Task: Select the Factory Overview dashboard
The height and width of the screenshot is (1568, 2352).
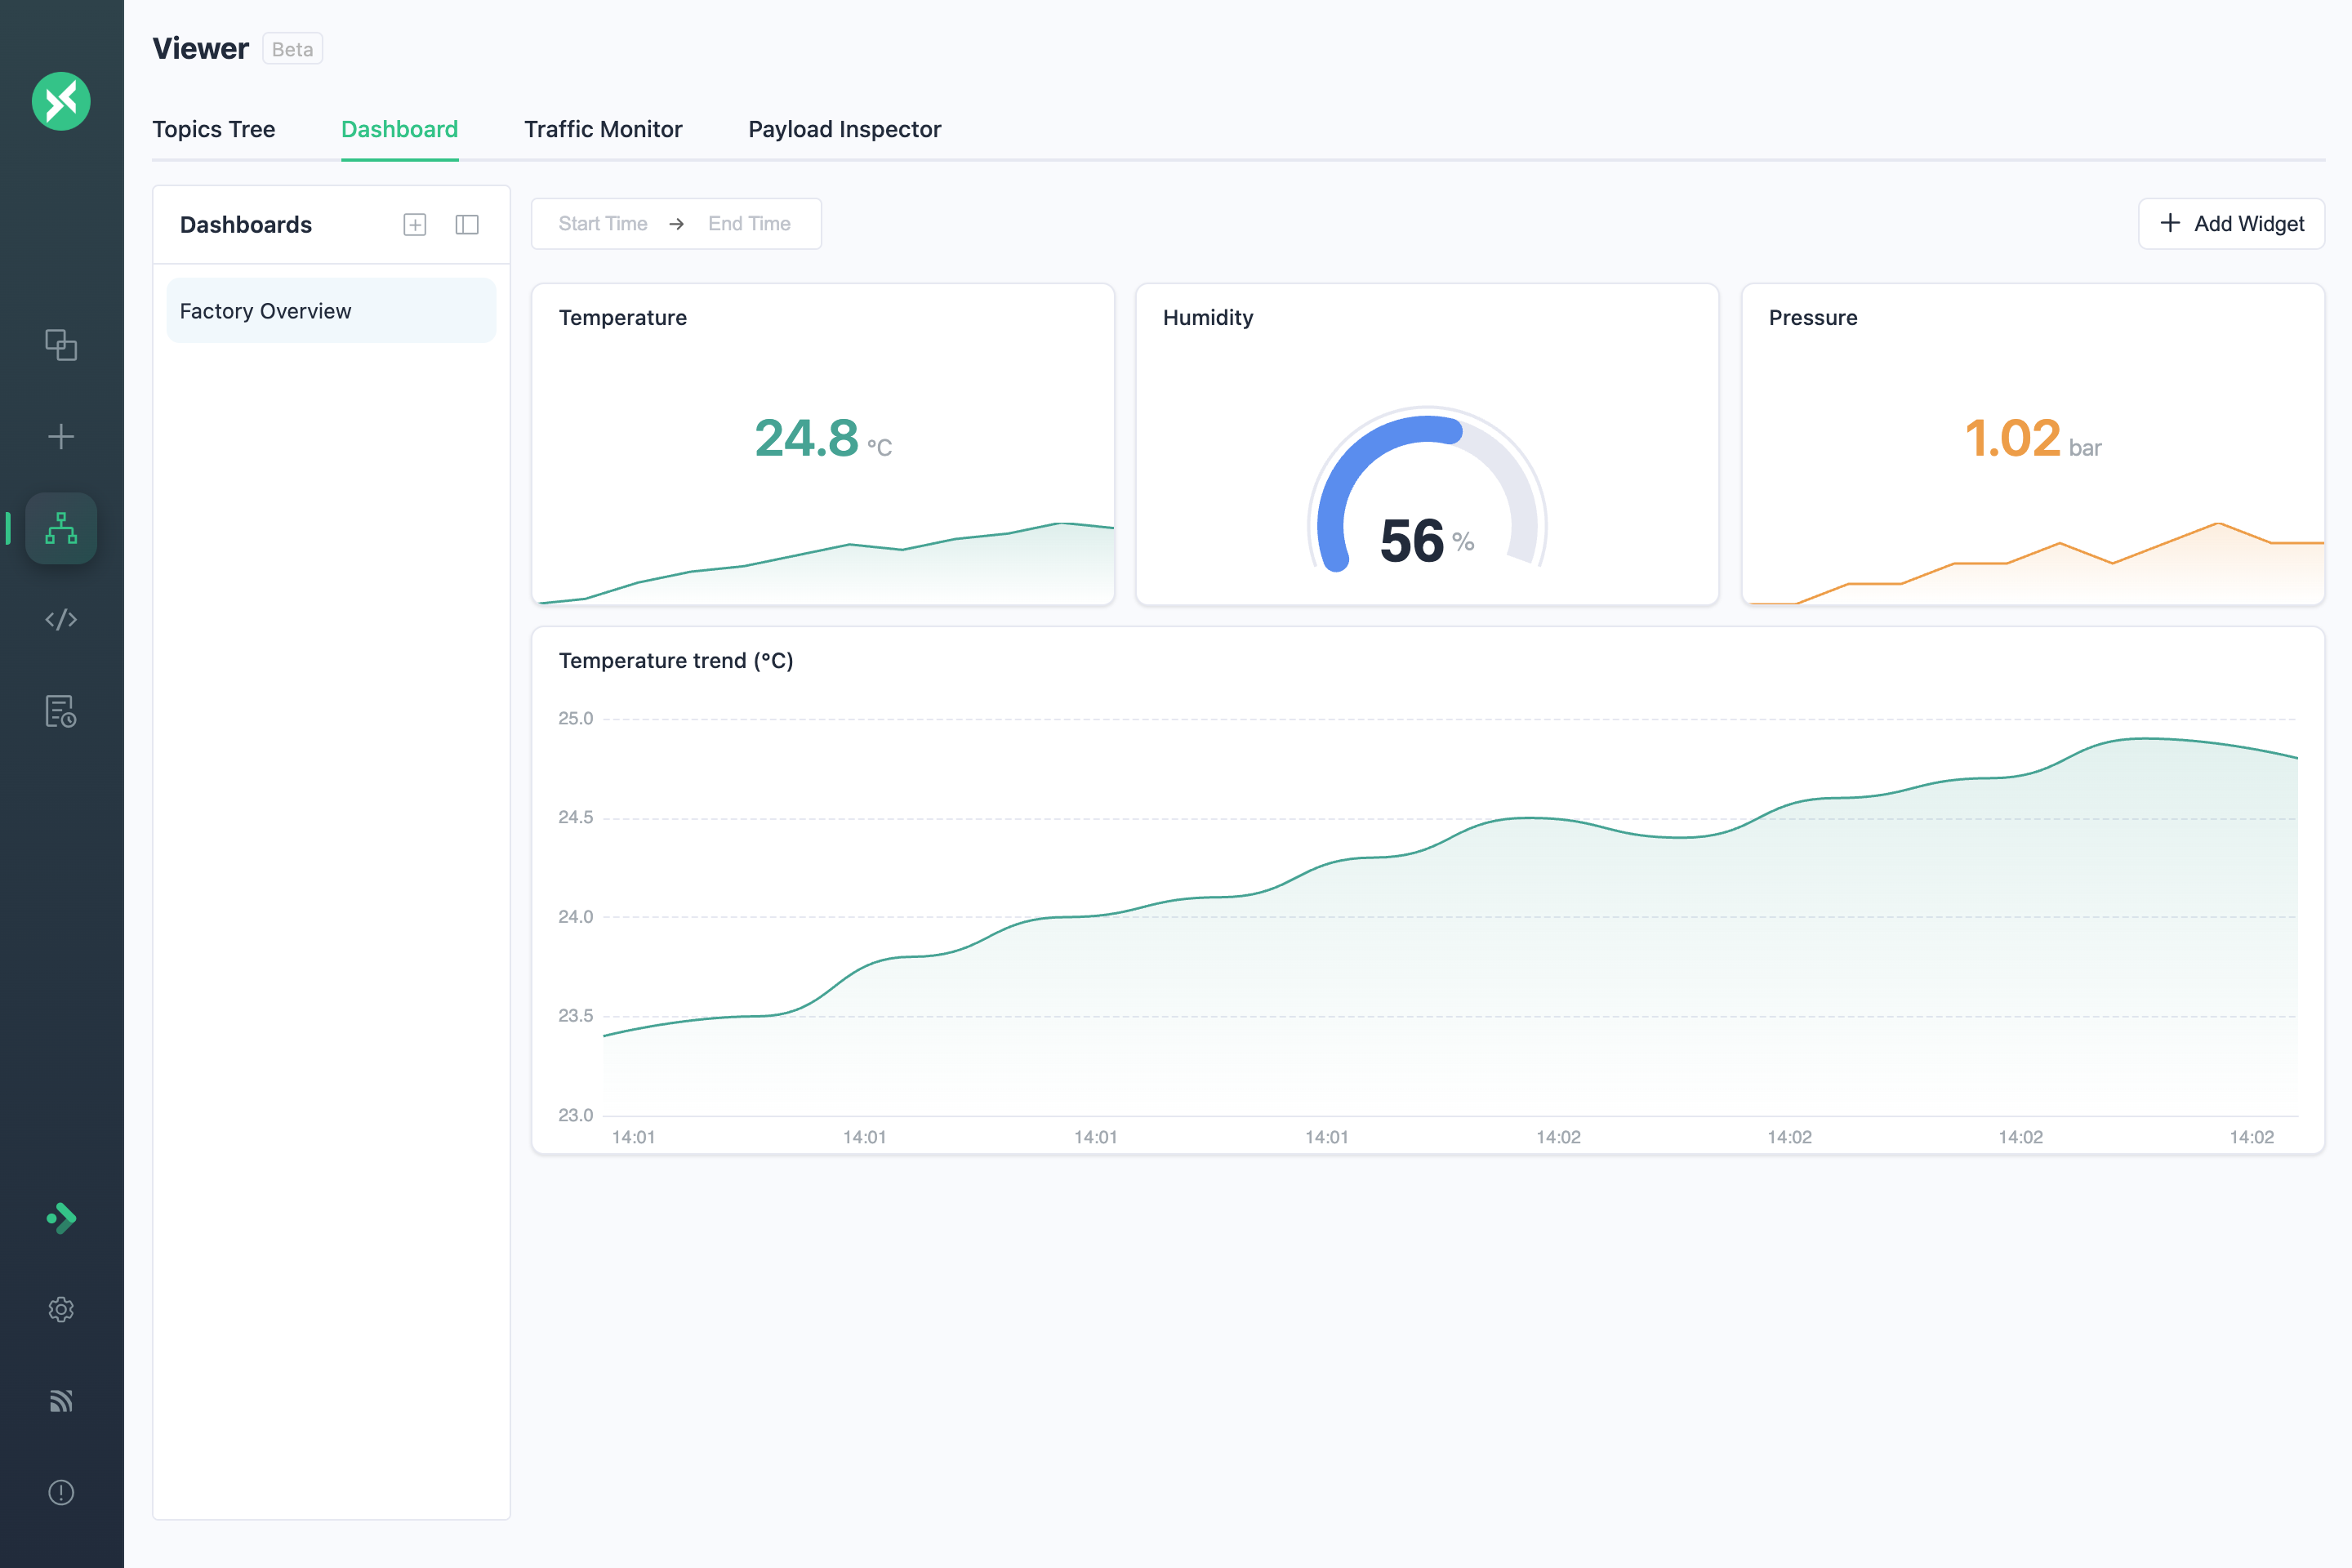Action: (331, 311)
